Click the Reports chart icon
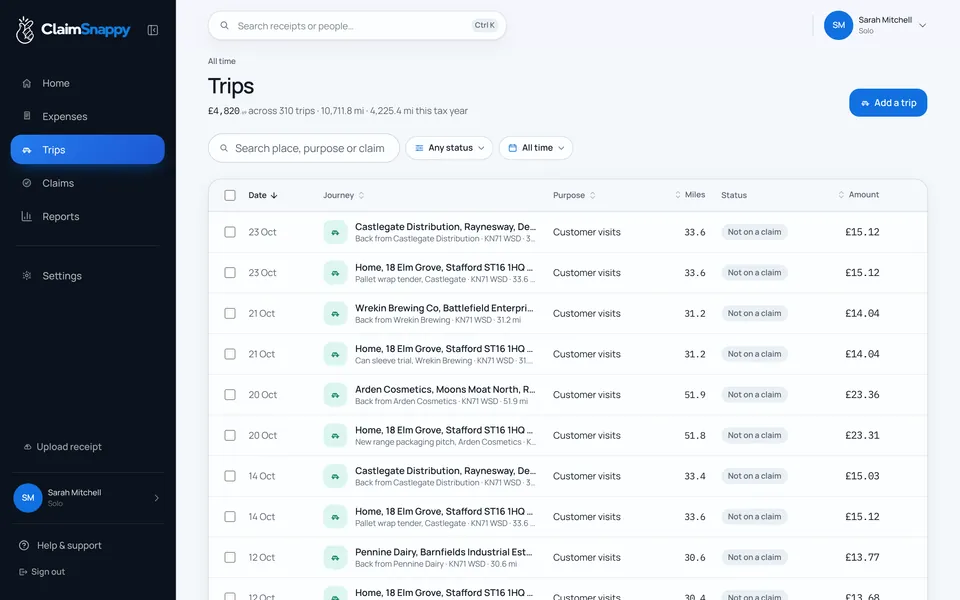 [27, 216]
